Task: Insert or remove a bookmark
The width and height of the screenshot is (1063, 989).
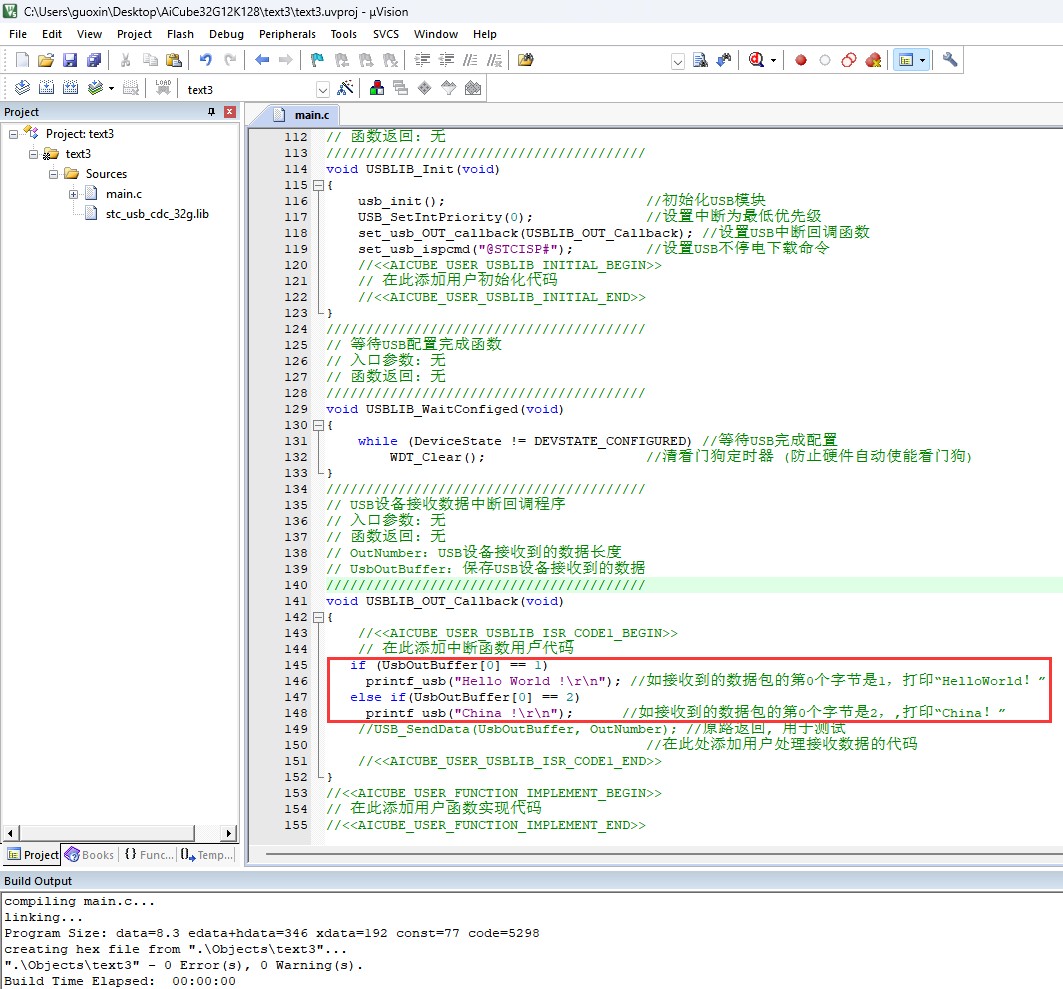Action: [317, 60]
